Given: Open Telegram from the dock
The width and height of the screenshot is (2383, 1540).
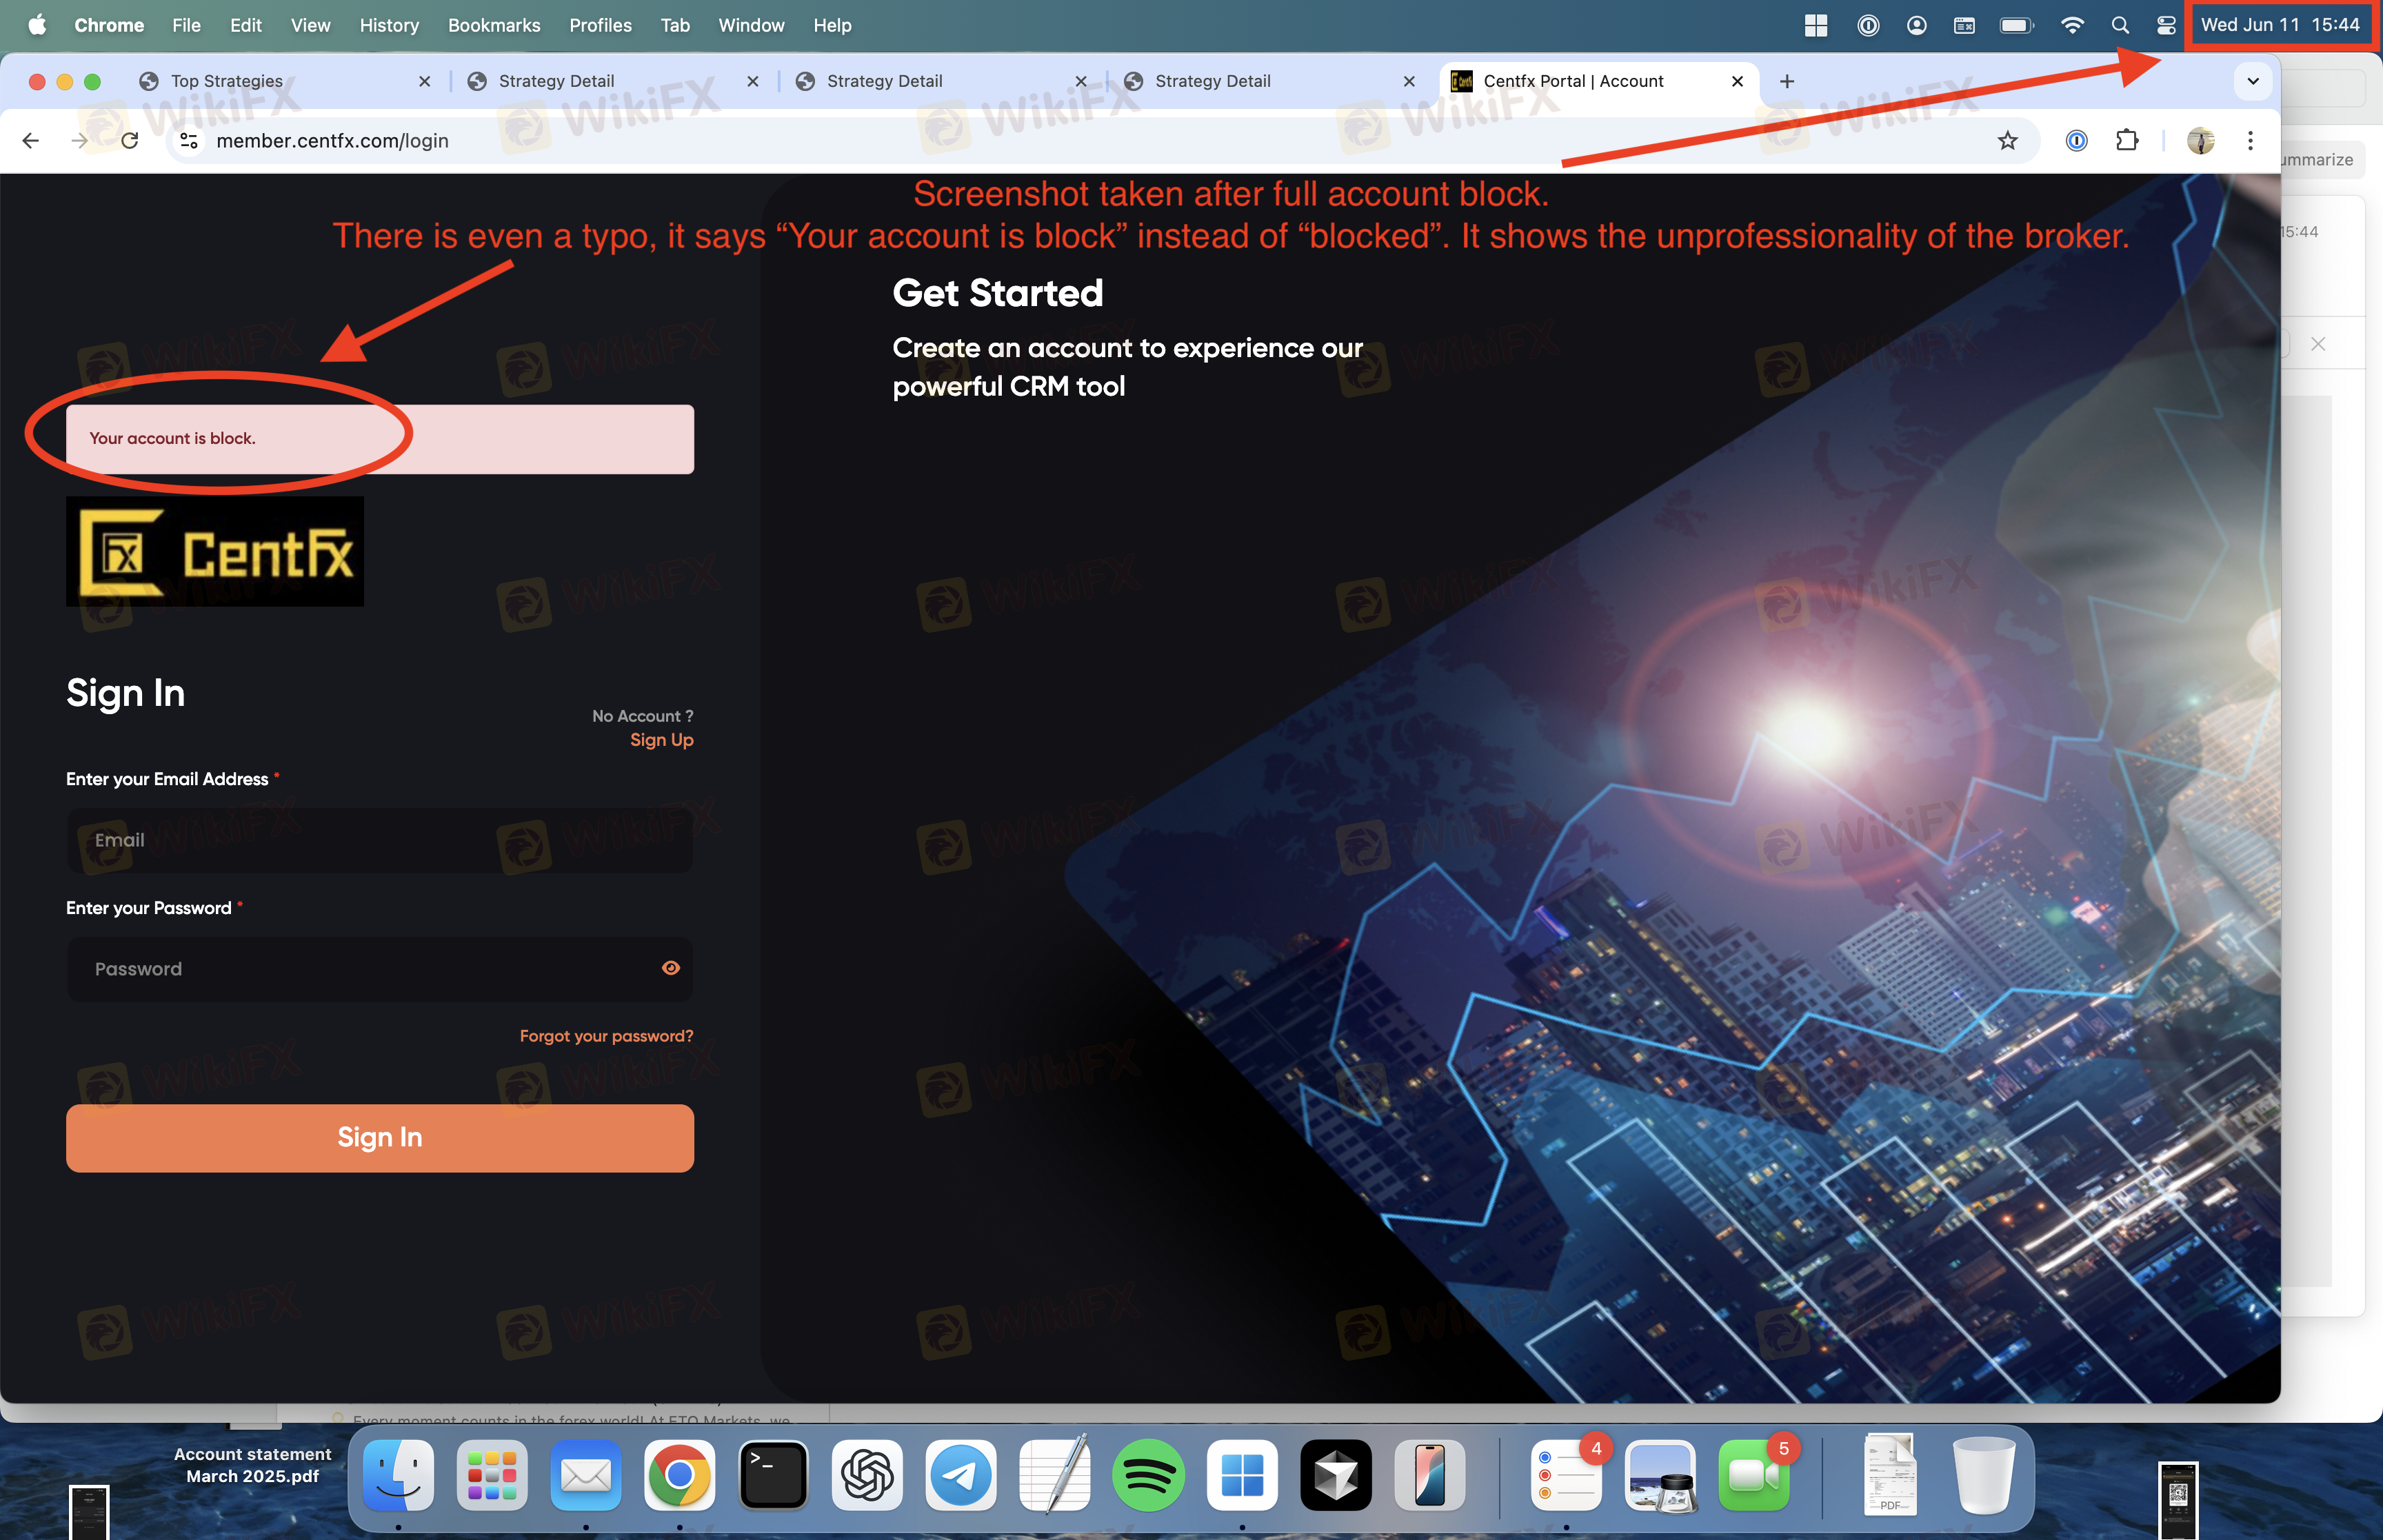Looking at the screenshot, I should click(x=960, y=1475).
